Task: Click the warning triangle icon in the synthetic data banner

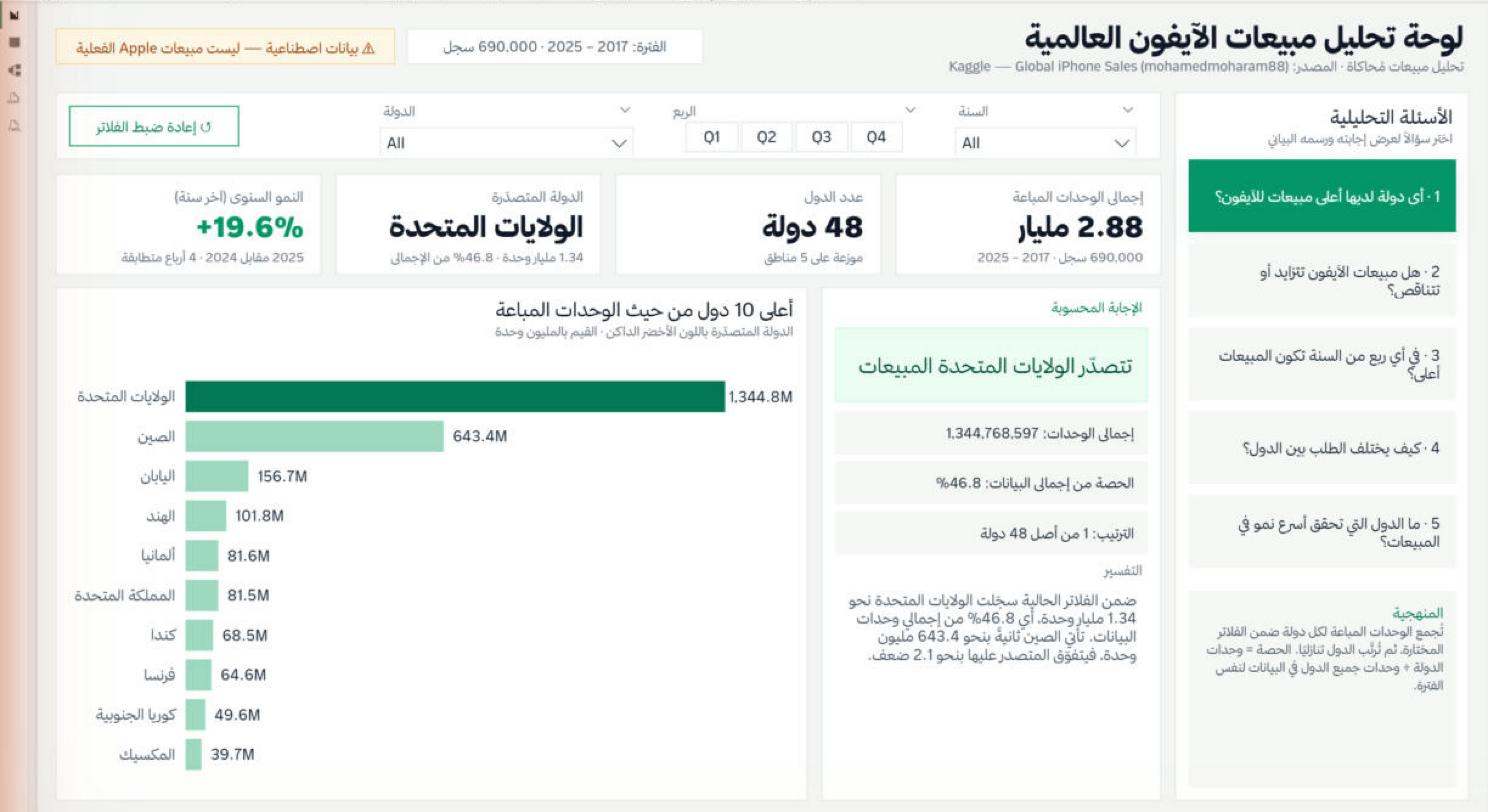Action: 368,47
